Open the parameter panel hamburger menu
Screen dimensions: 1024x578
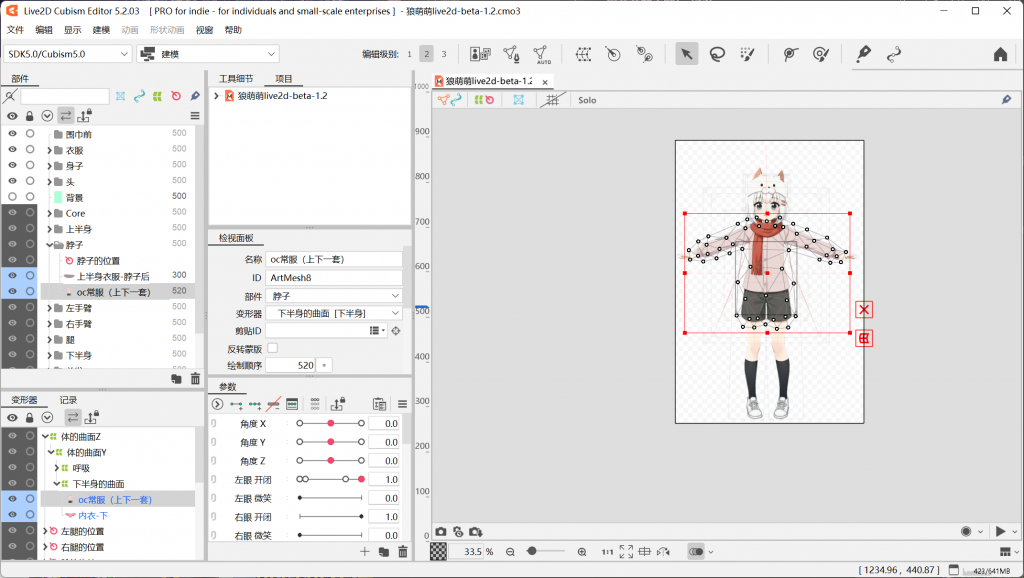point(402,404)
